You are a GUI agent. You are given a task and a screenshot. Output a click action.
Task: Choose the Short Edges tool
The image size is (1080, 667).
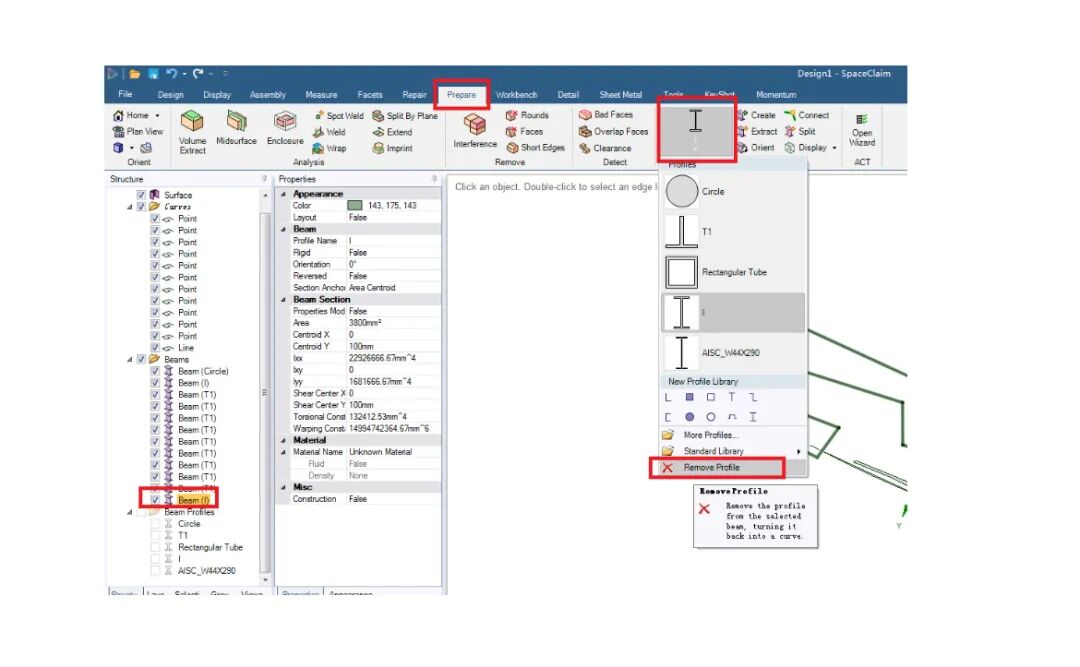536,147
